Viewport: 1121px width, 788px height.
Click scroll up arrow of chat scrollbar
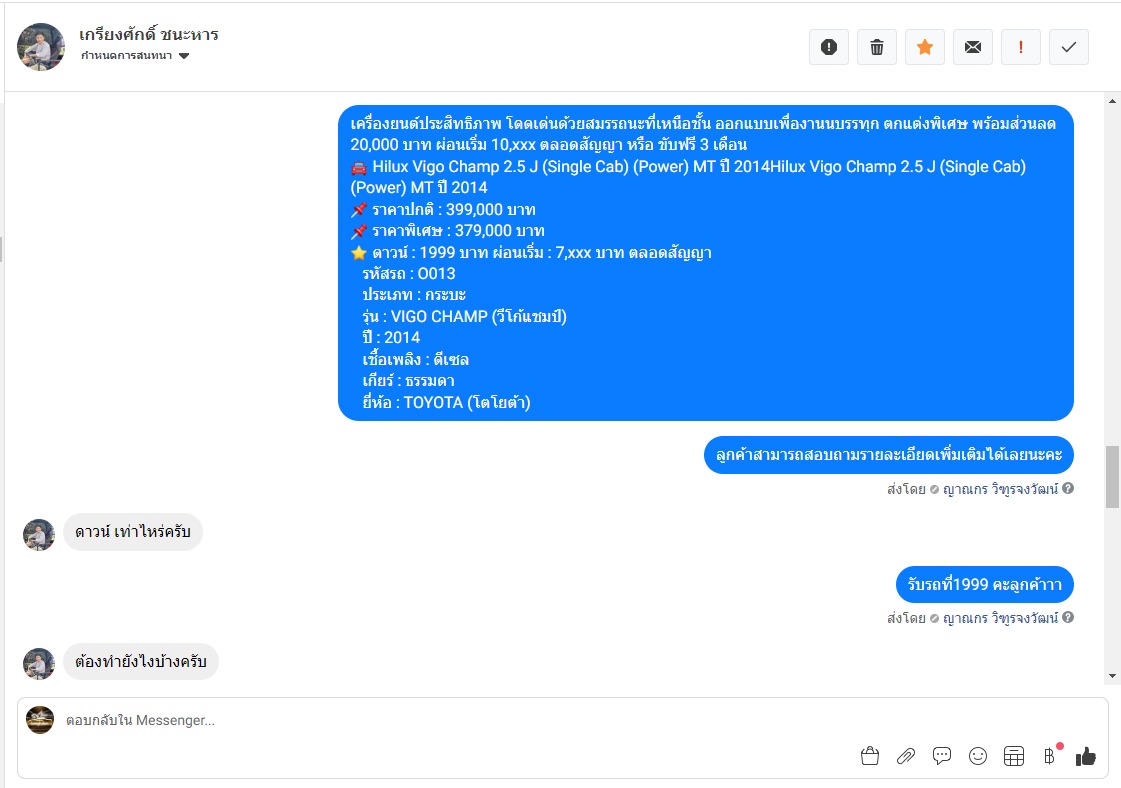[1112, 102]
